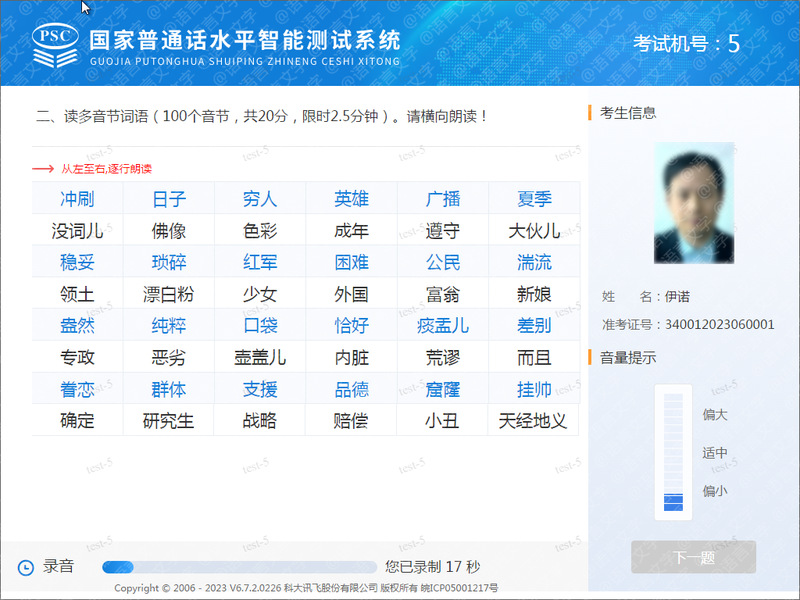Image resolution: width=800 pixels, height=600 pixels.
Task: Pick the word 困难
Action: [352, 263]
